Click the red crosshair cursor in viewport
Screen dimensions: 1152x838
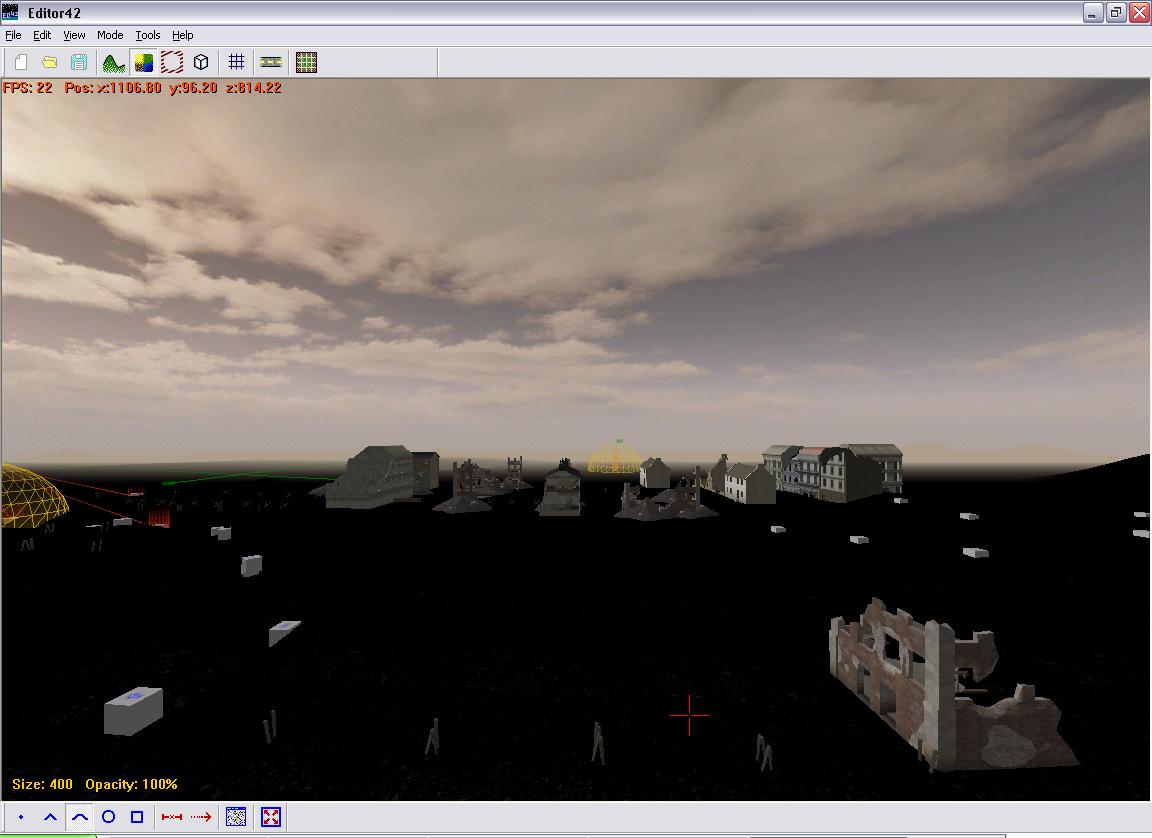pyautogui.click(x=689, y=714)
